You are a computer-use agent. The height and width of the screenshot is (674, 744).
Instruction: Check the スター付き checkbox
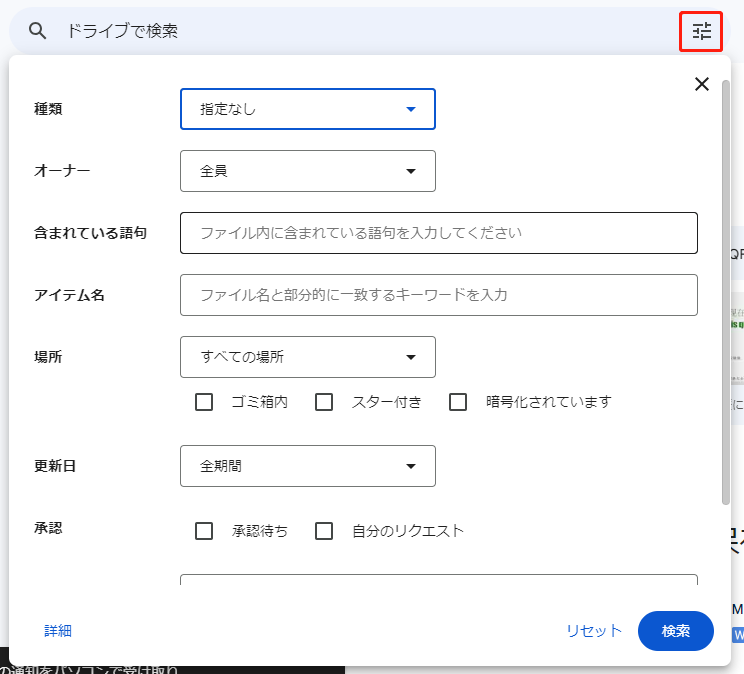[x=324, y=402]
